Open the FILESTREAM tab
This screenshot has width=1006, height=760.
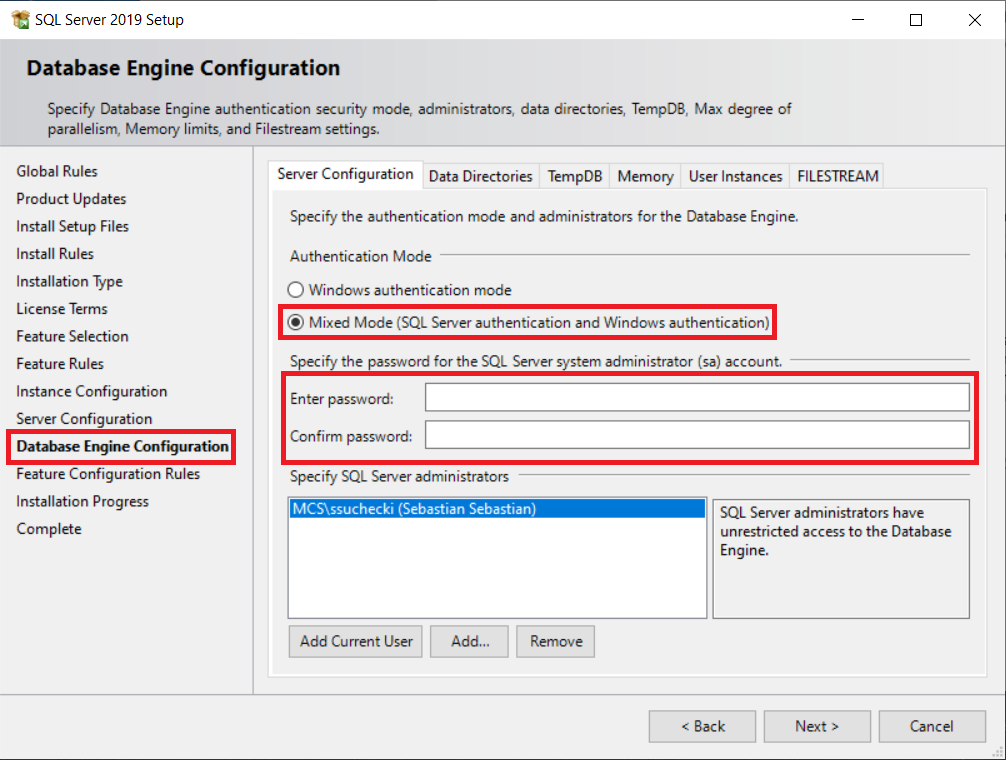click(837, 176)
